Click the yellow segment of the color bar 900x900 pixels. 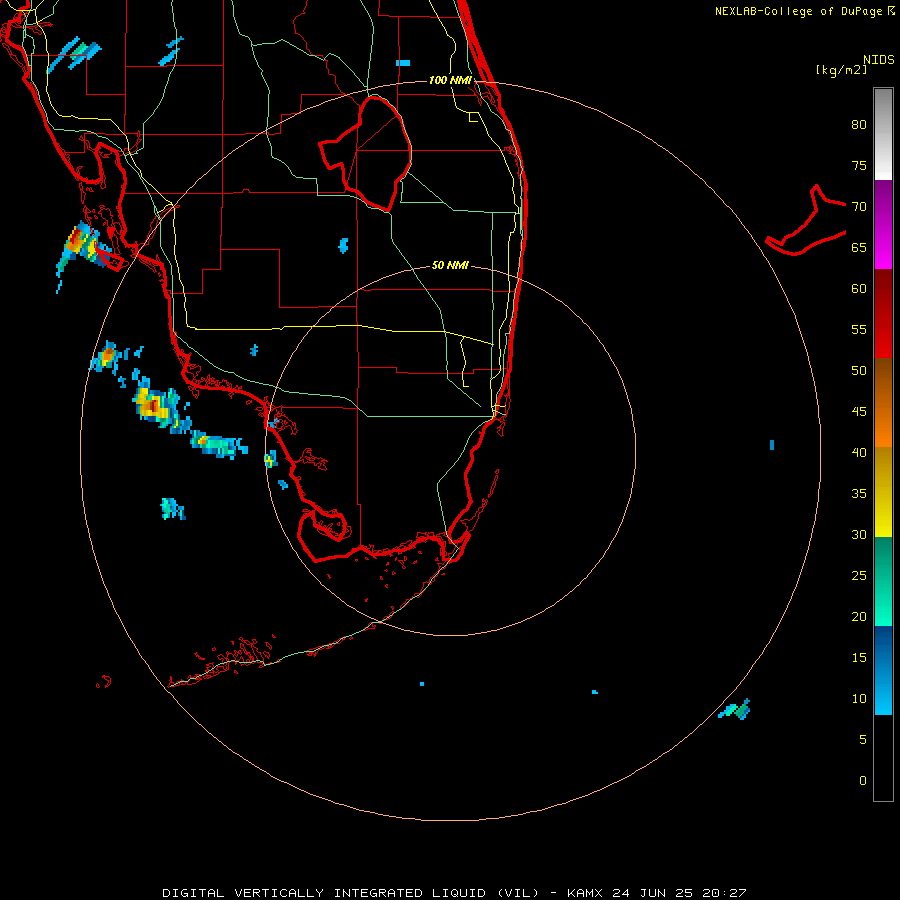[883, 492]
